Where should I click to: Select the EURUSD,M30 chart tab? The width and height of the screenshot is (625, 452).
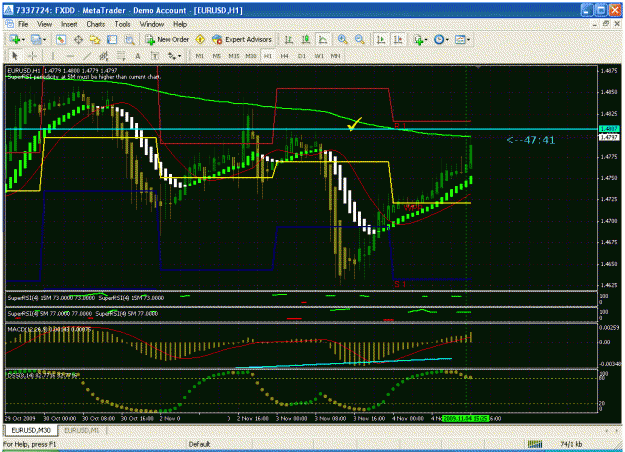coord(31,430)
